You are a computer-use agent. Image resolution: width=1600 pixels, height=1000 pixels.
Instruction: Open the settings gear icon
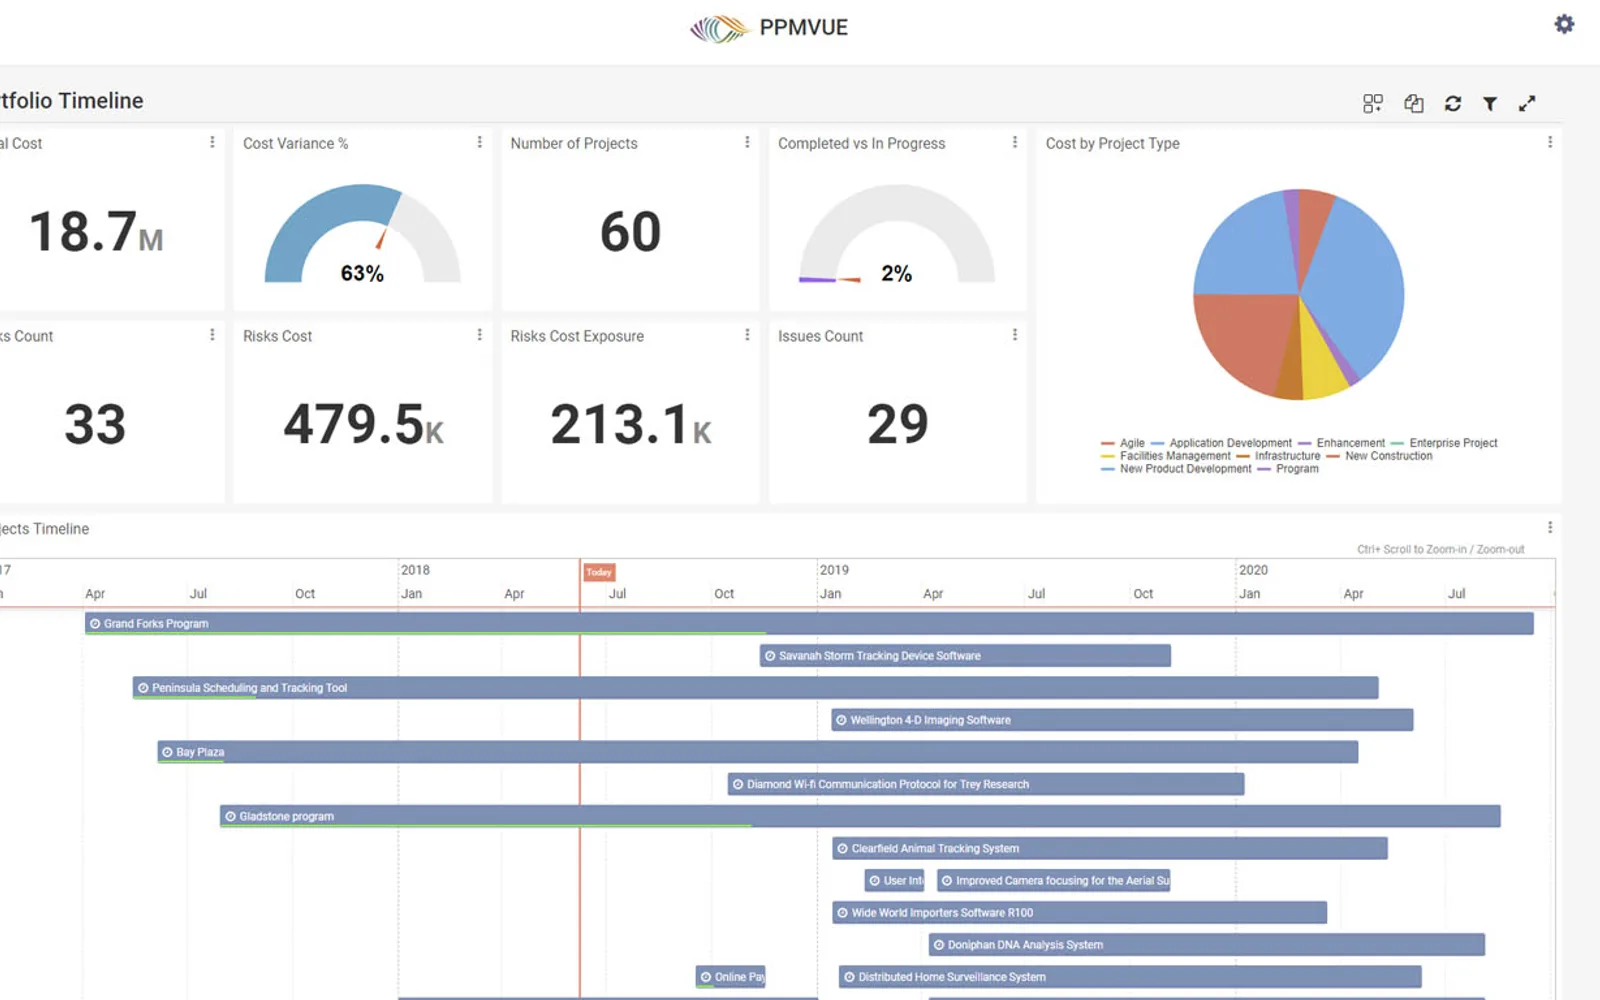tap(1564, 24)
